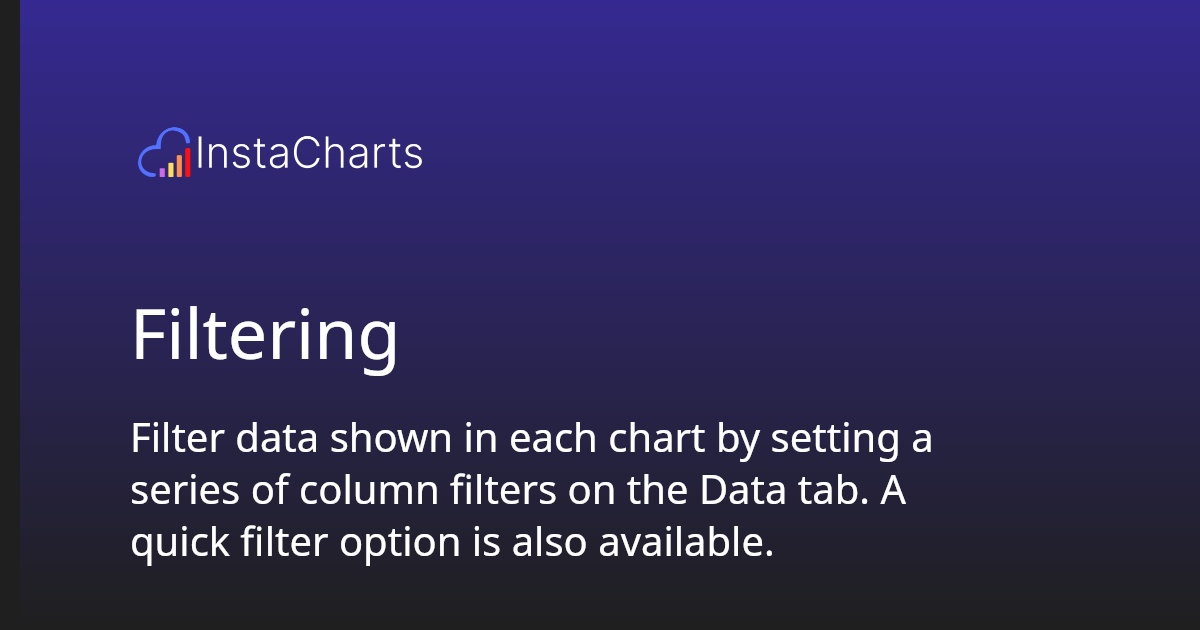The image size is (1200, 630).
Task: Click the red bar in the logo
Action: (187, 162)
